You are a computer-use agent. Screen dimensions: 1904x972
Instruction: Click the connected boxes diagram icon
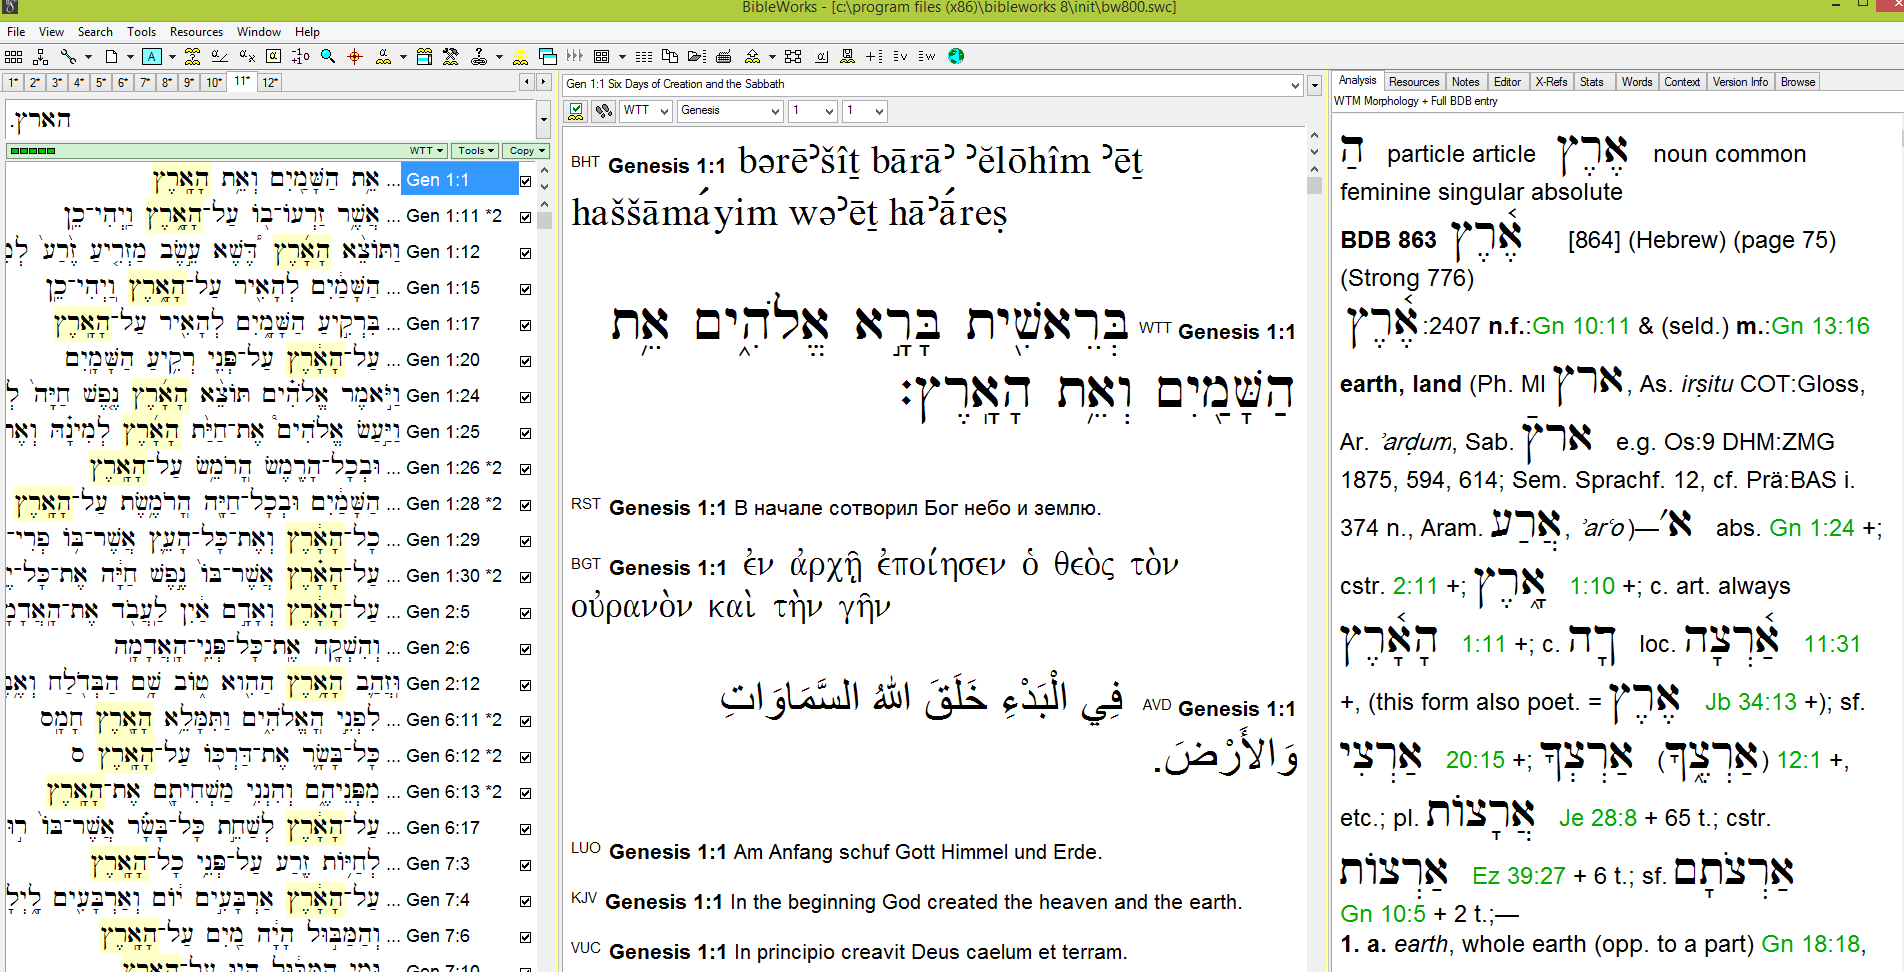(793, 56)
